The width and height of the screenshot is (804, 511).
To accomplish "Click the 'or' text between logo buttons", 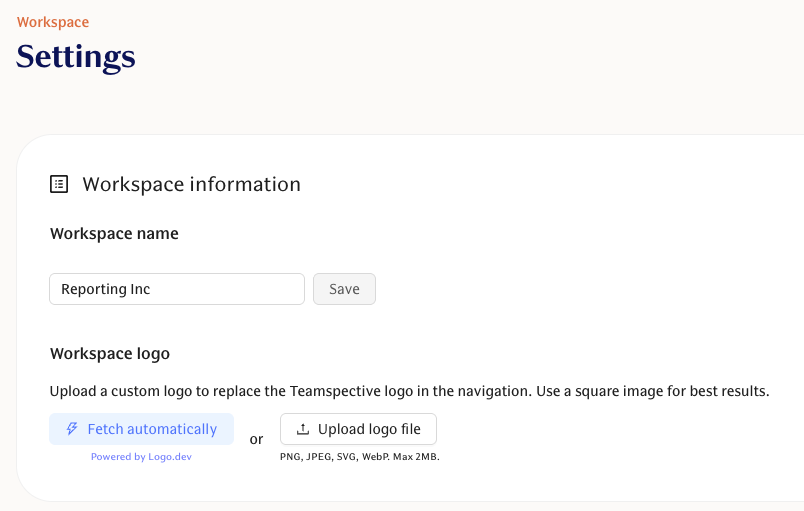I will coord(256,439).
